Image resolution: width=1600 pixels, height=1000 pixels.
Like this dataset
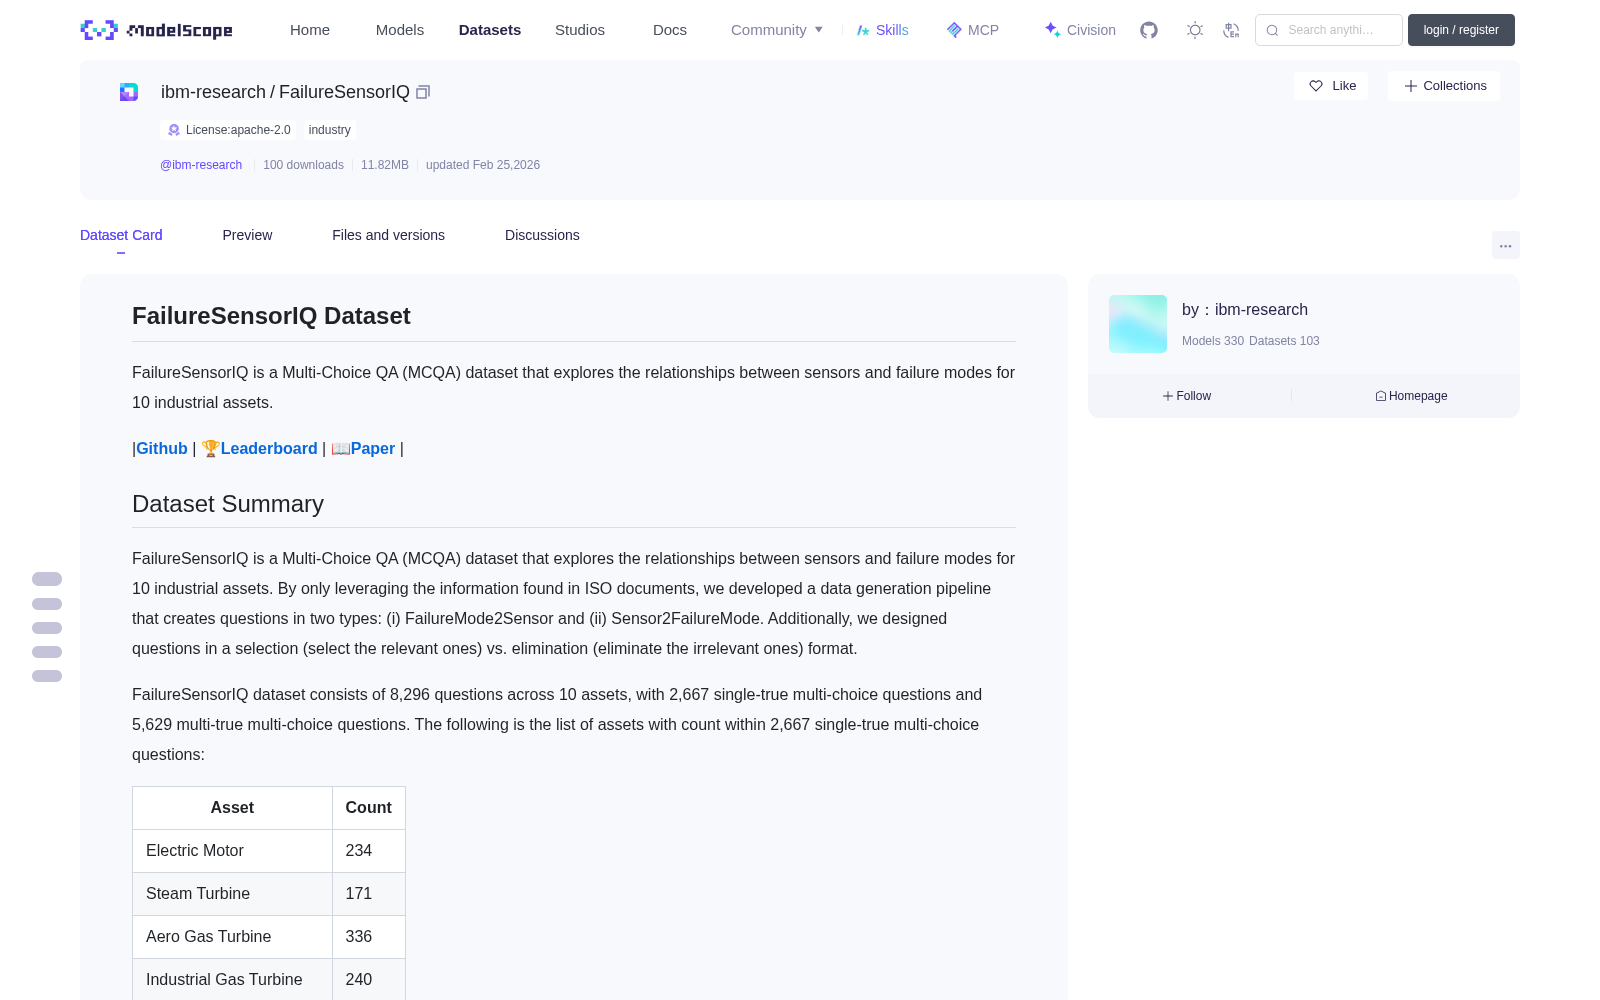tap(1332, 86)
